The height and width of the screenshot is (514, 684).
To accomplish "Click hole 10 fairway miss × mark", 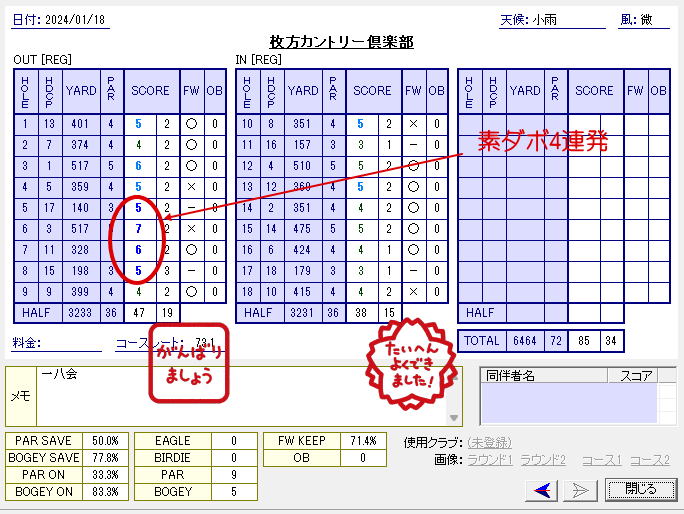I will pos(414,124).
